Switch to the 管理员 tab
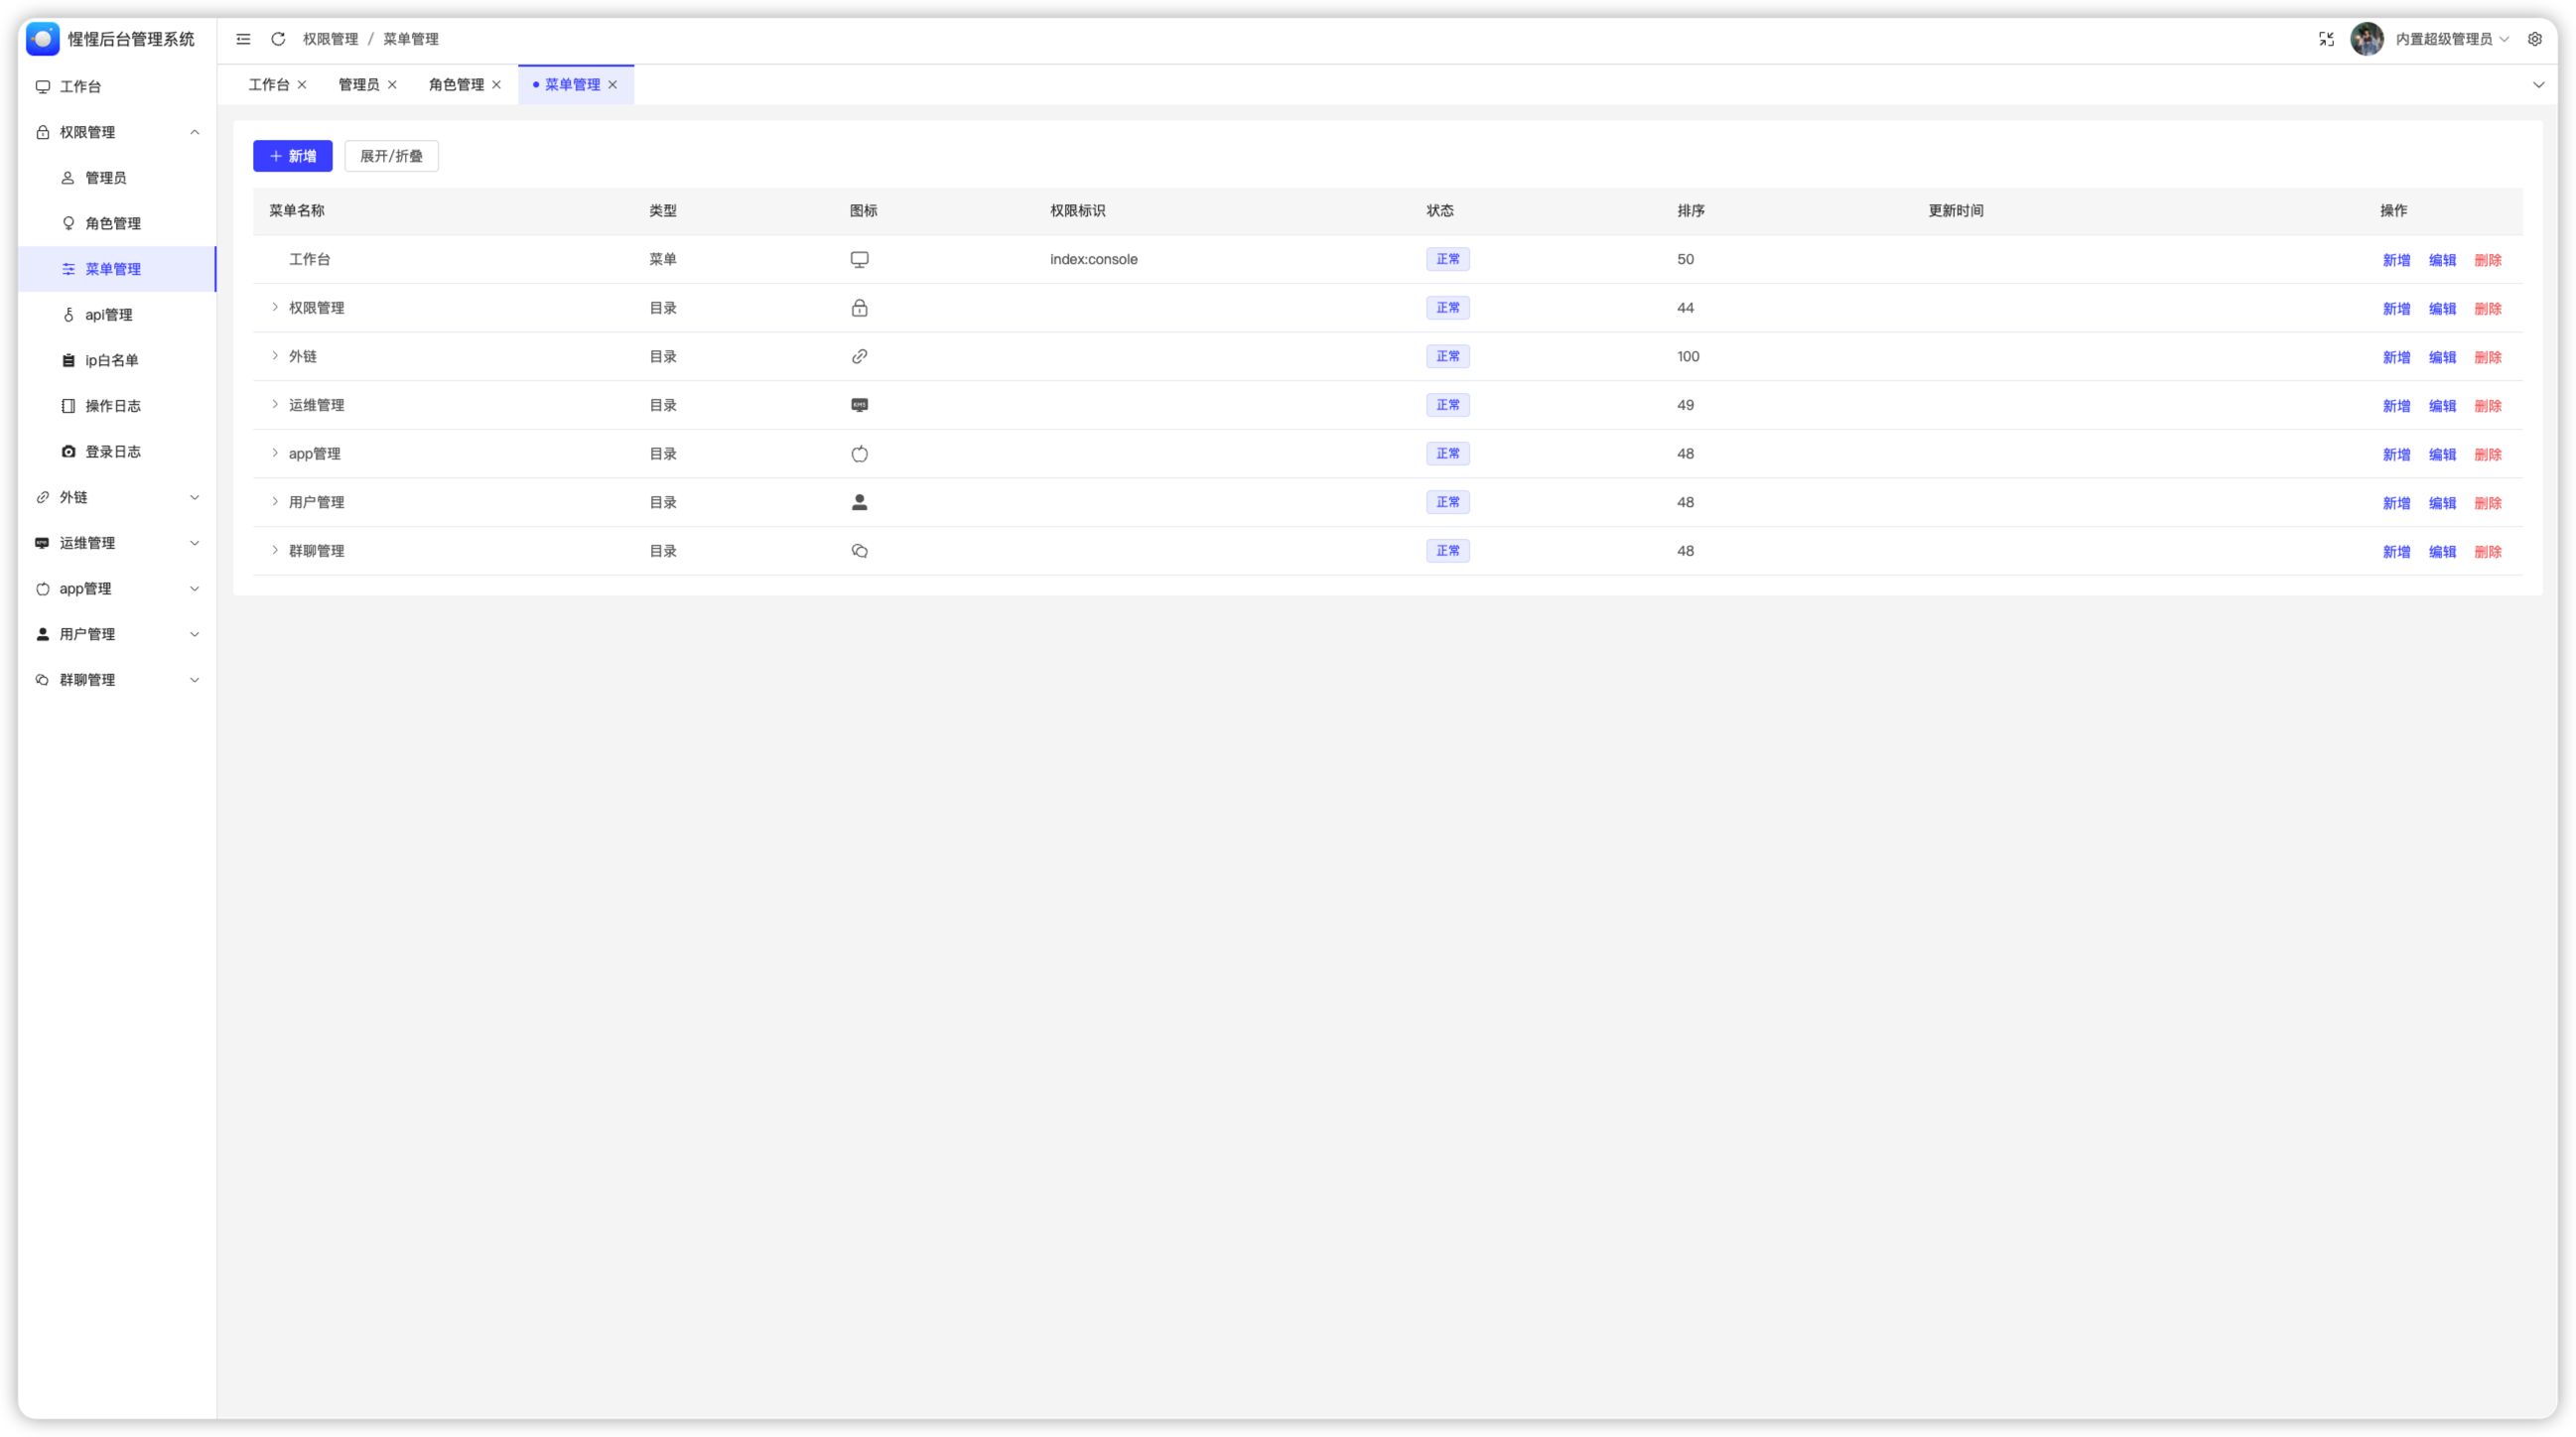Image resolution: width=2576 pixels, height=1437 pixels. pyautogui.click(x=358, y=85)
